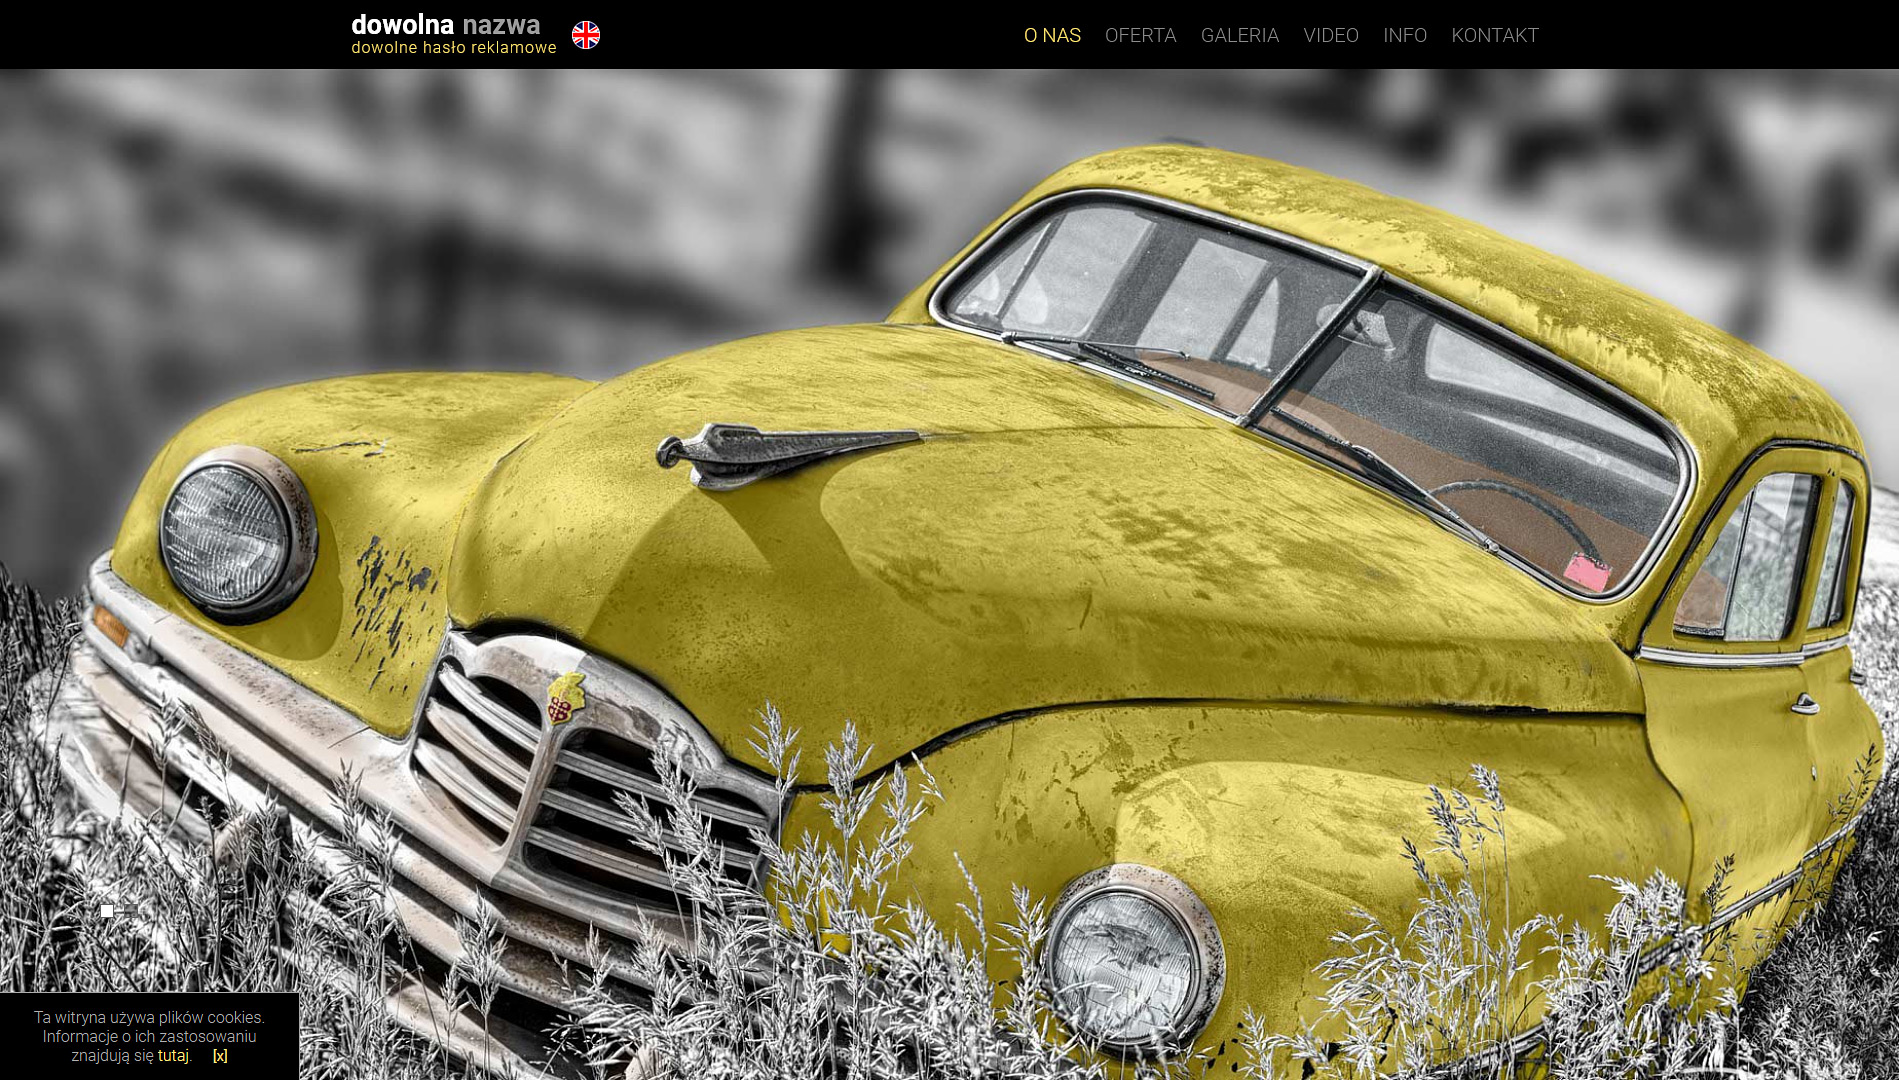The width and height of the screenshot is (1899, 1080).
Task: Click the pink sticker on the windshield
Action: pos(1586,572)
